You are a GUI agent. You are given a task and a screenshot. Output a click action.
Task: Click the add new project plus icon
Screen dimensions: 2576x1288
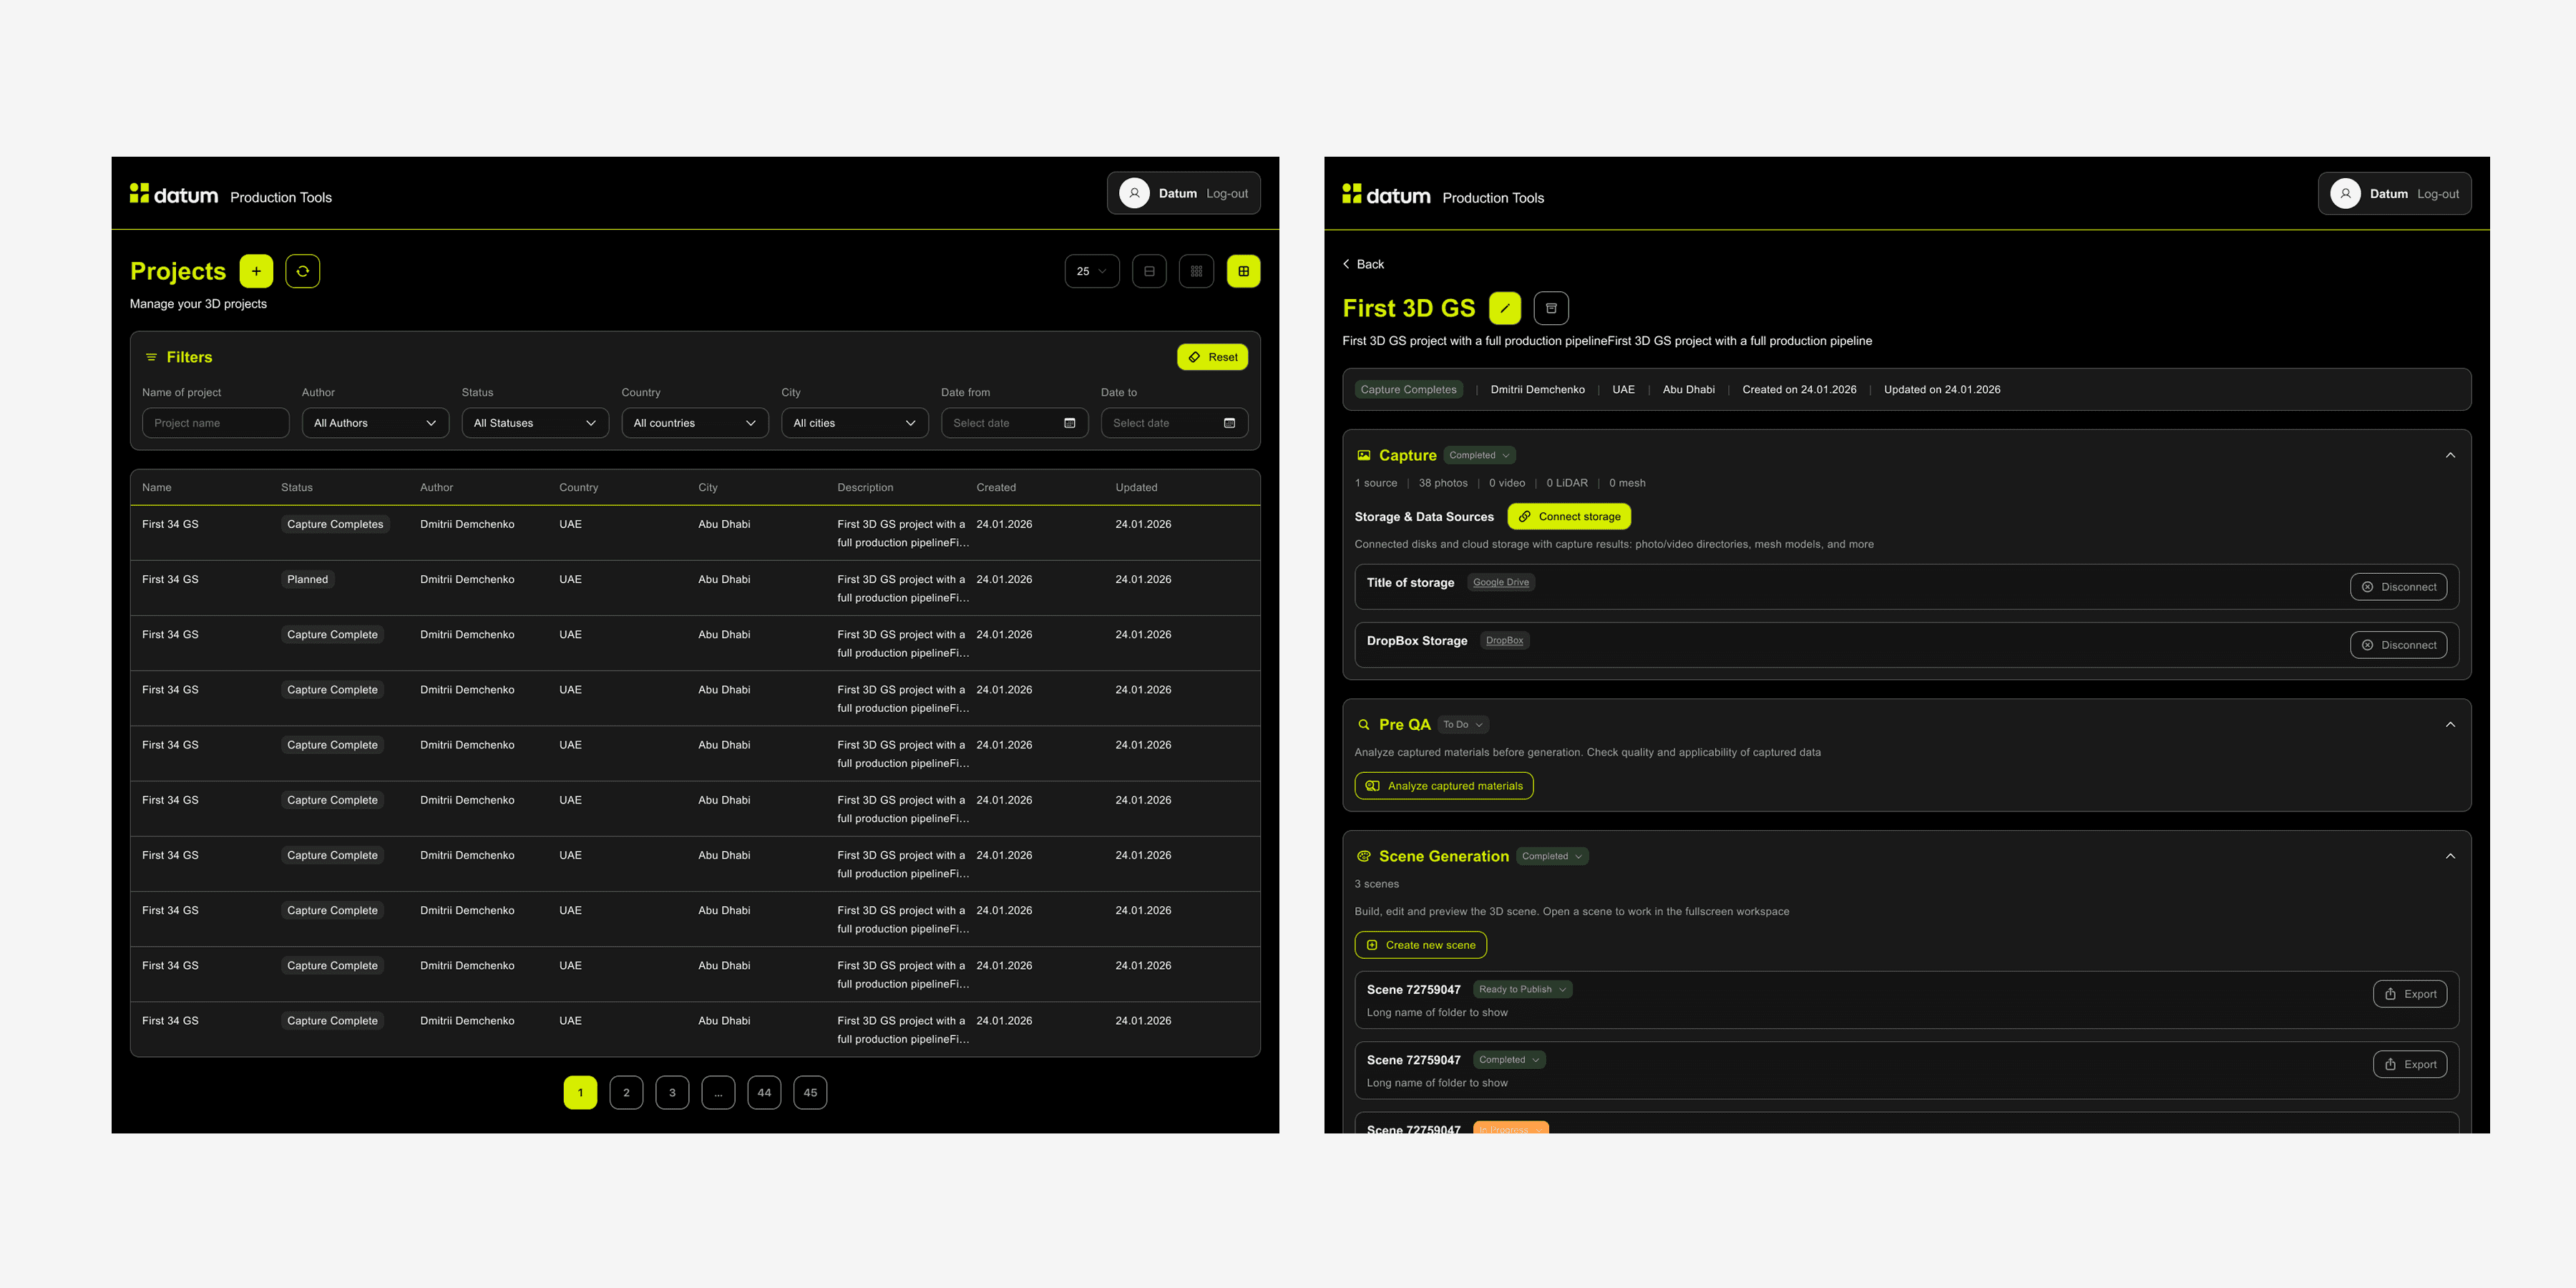click(x=256, y=271)
